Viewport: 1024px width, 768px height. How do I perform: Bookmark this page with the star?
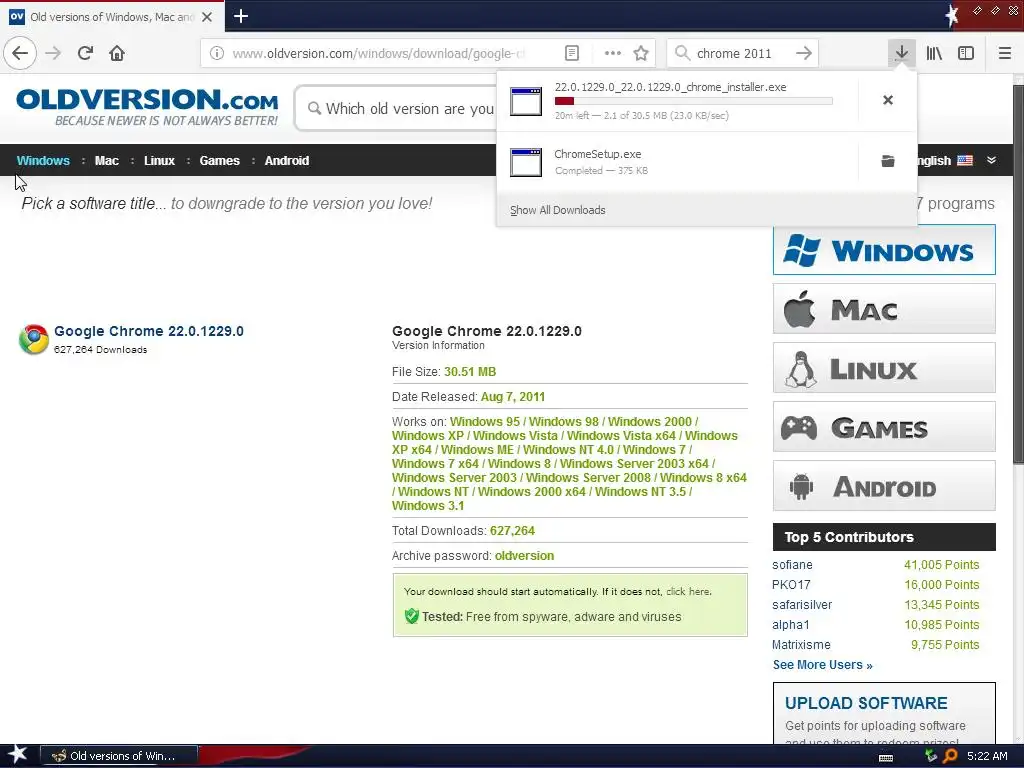coord(641,53)
